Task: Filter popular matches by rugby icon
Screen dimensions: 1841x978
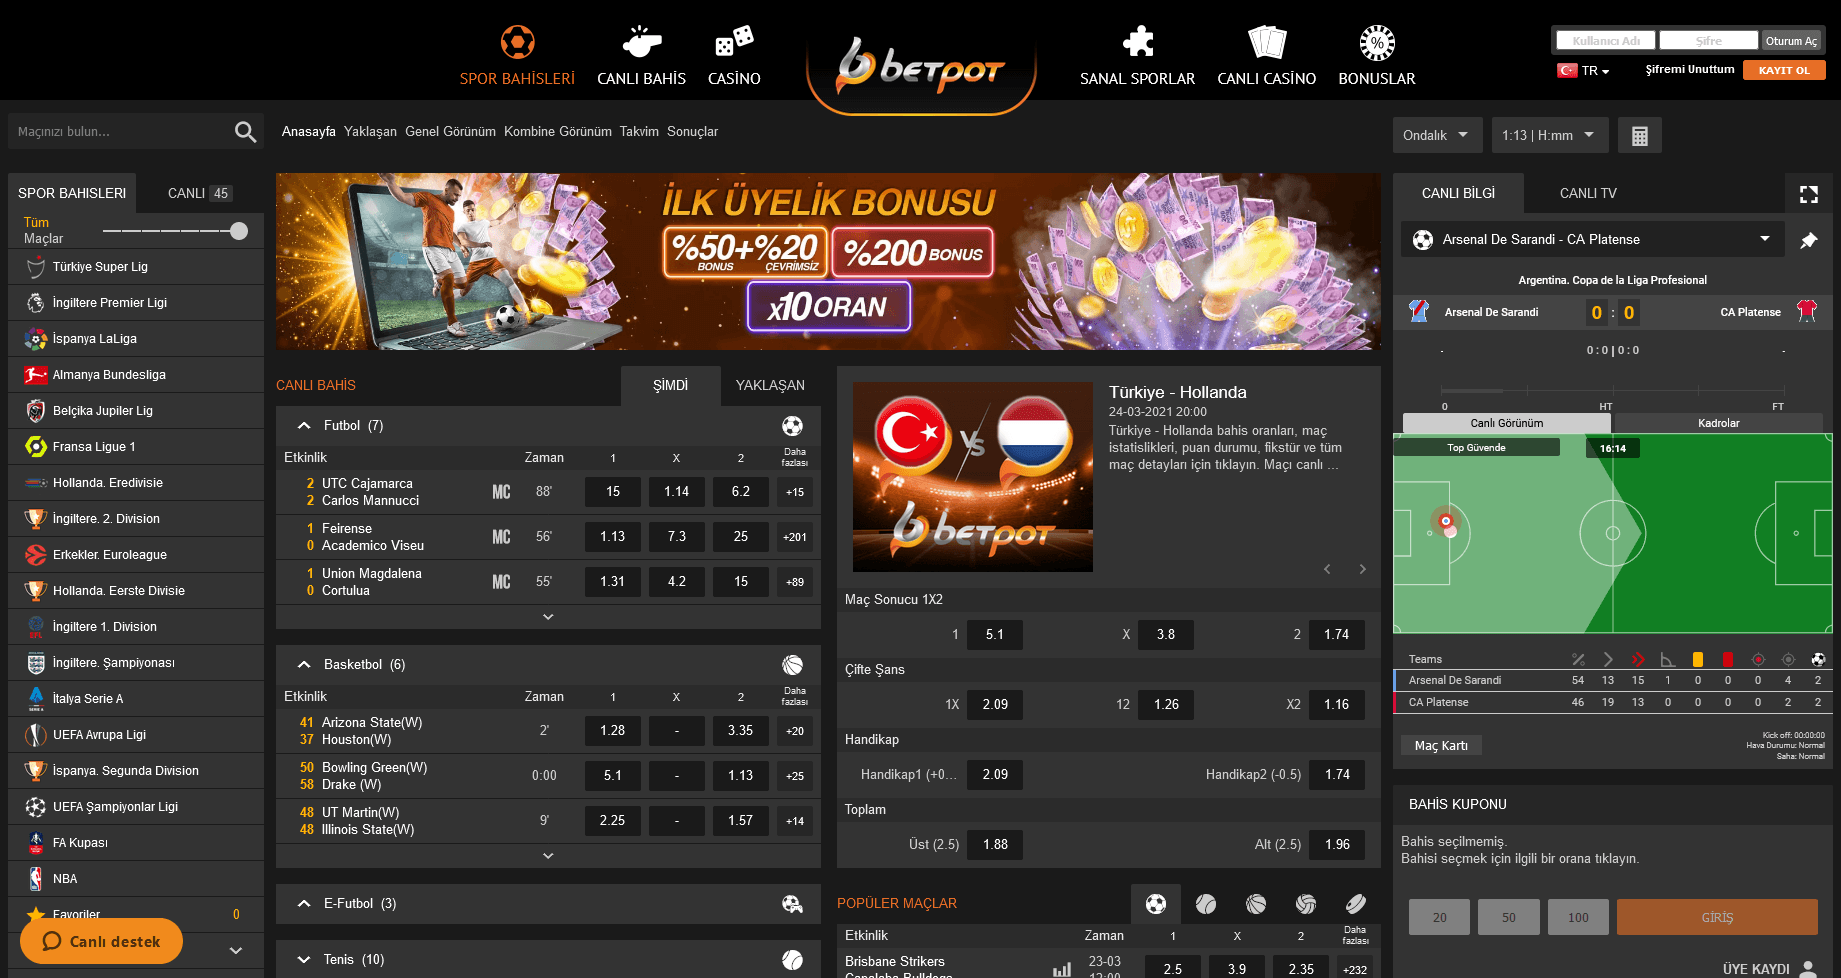Action: (1356, 904)
